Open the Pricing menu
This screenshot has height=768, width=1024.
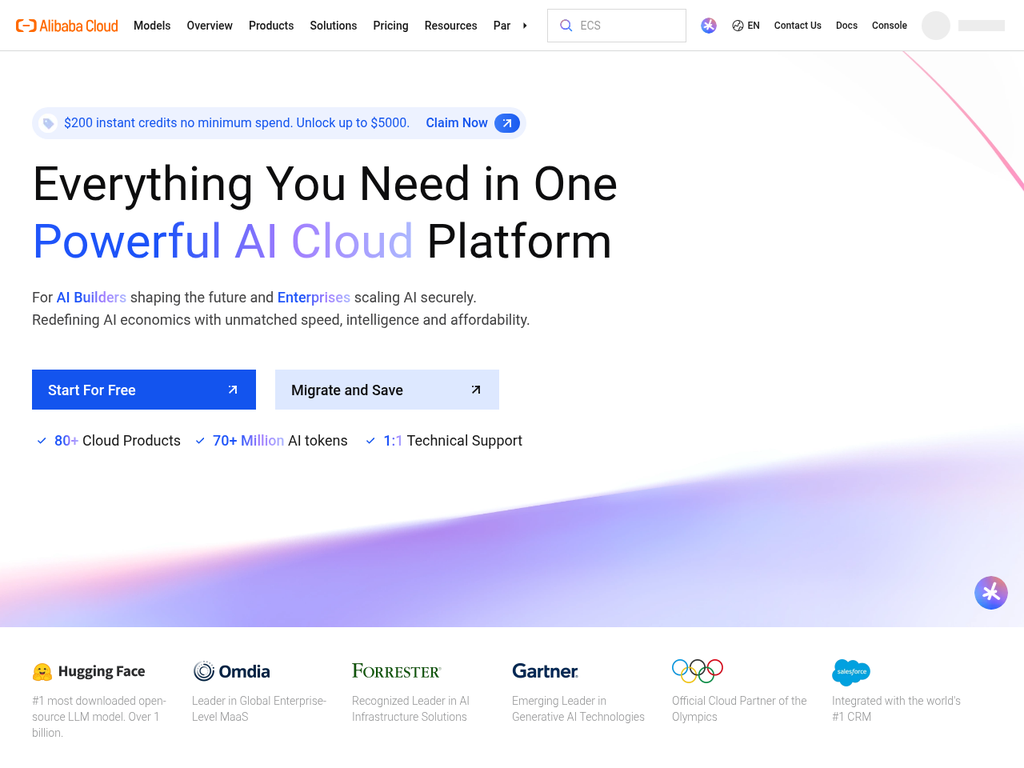(391, 25)
